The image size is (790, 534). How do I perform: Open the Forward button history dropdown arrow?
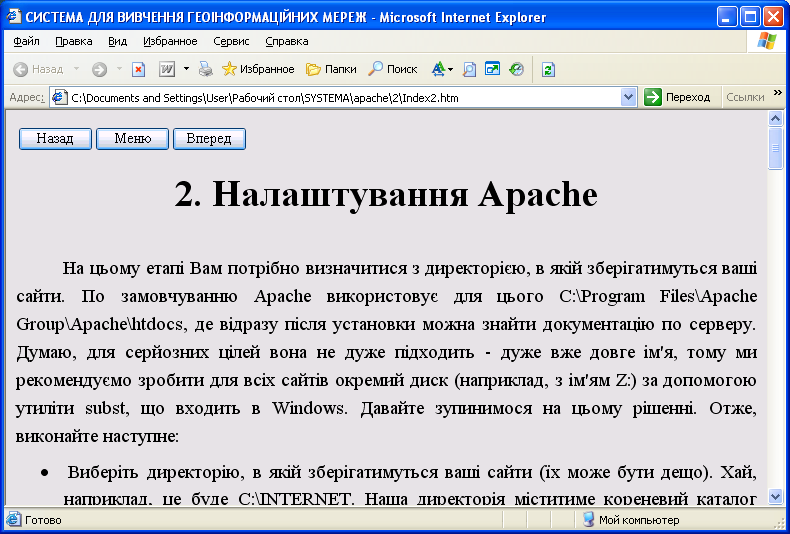tap(119, 69)
